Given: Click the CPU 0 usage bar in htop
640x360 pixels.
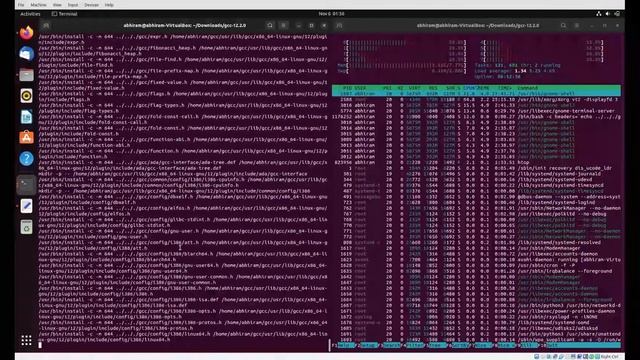Looking at the screenshot, I should click(404, 42).
